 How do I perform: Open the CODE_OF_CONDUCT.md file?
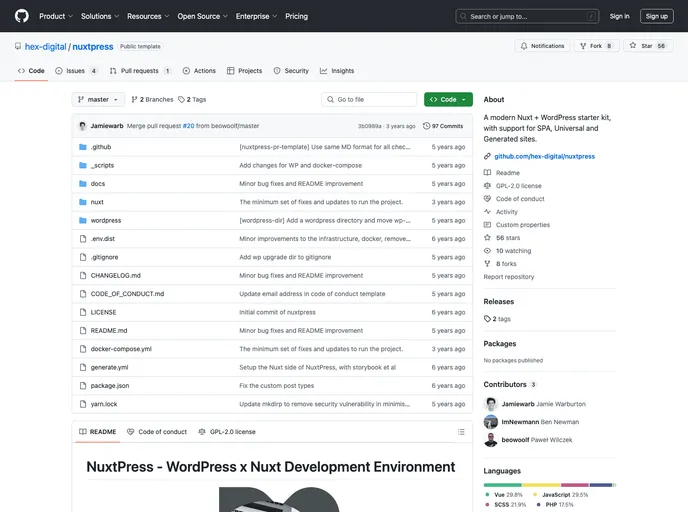tap(127, 294)
